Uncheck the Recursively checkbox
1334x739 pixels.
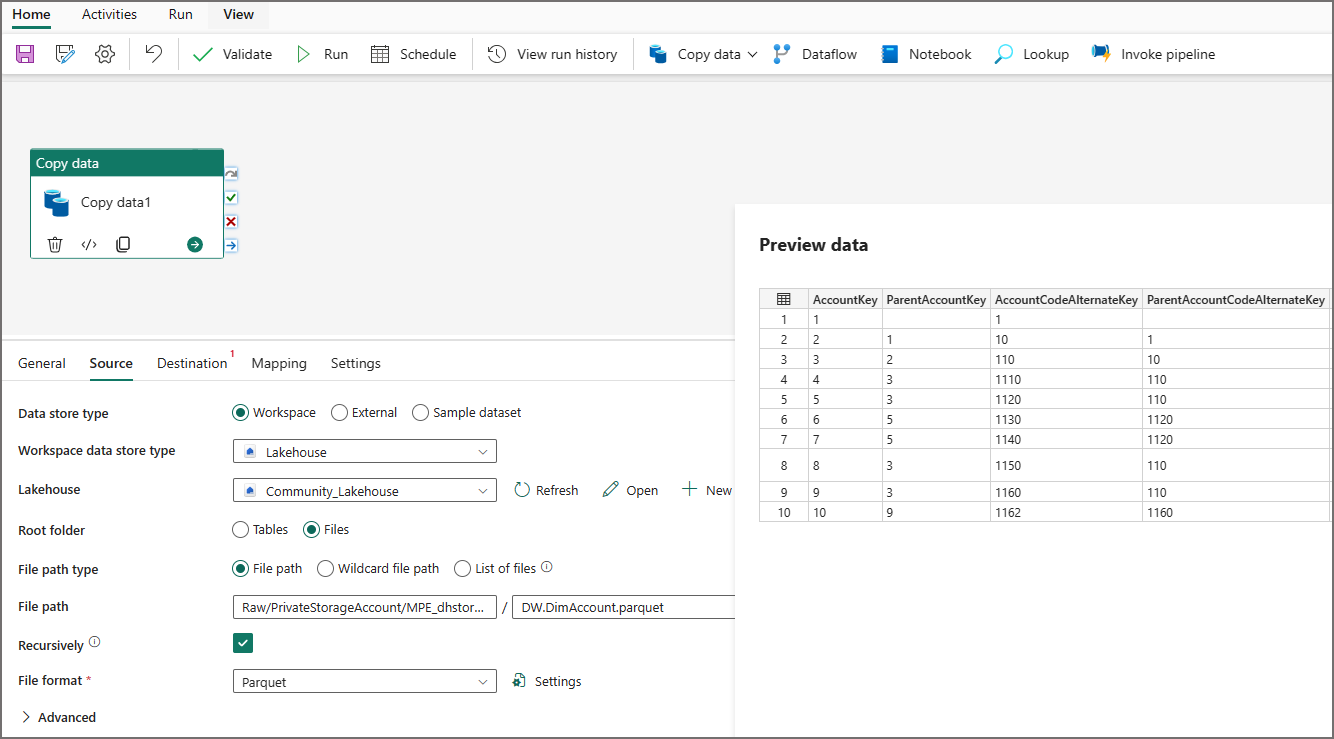pos(242,643)
